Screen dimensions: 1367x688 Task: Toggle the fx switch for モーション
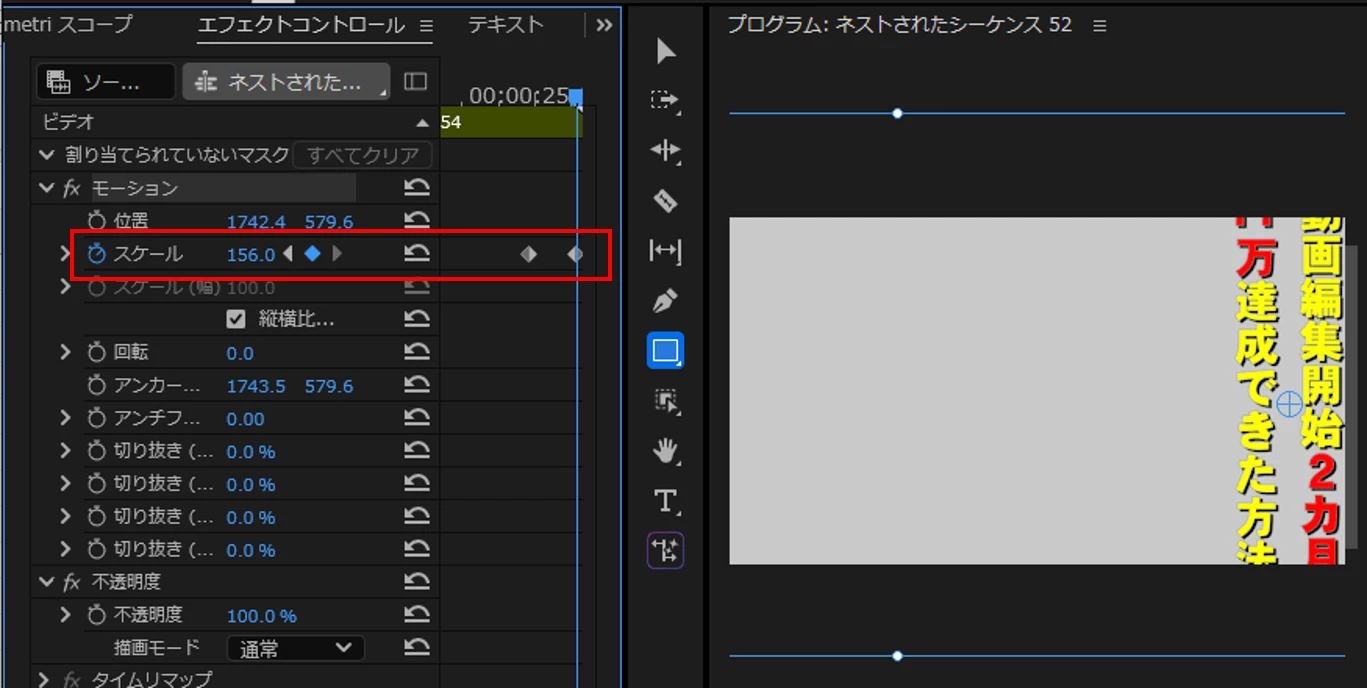tap(72, 188)
